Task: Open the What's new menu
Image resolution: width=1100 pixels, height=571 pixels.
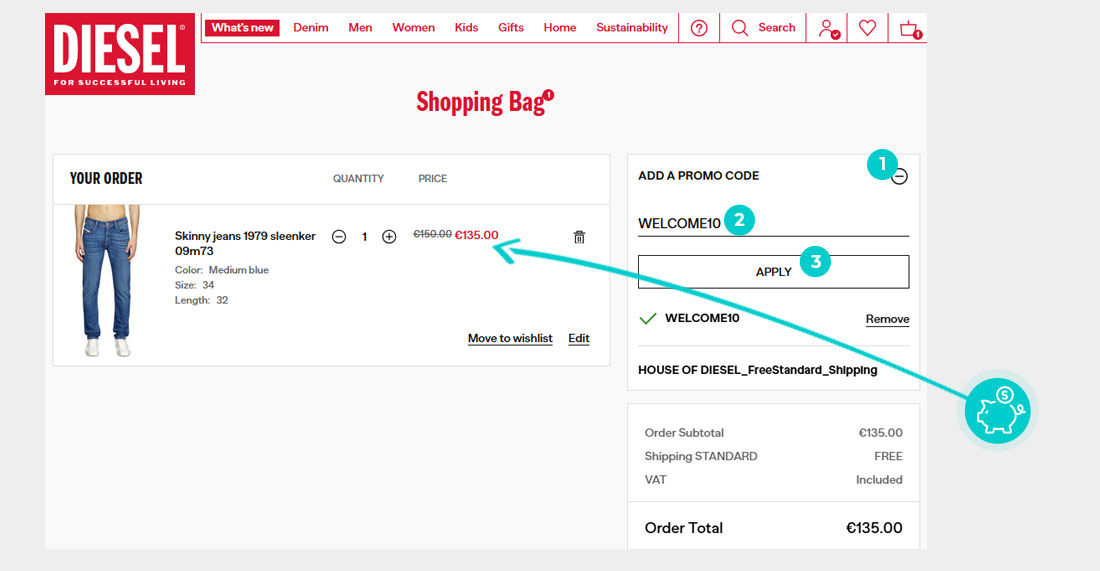Action: pos(242,27)
